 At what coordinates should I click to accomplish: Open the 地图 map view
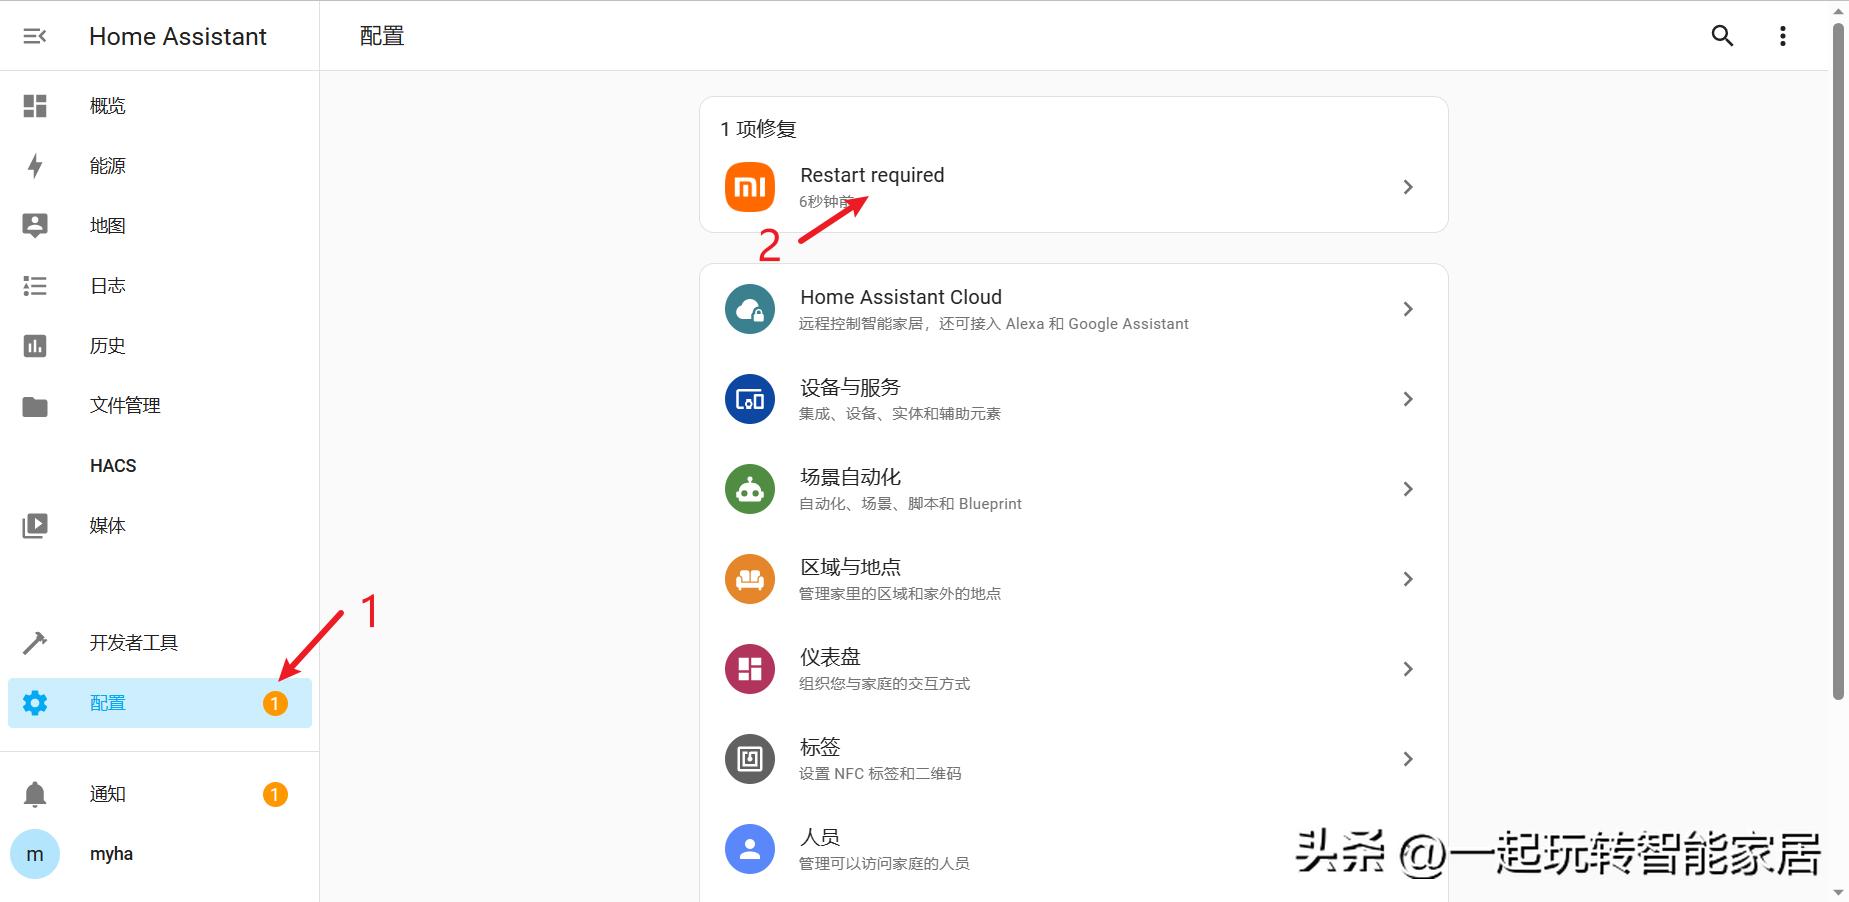106,225
